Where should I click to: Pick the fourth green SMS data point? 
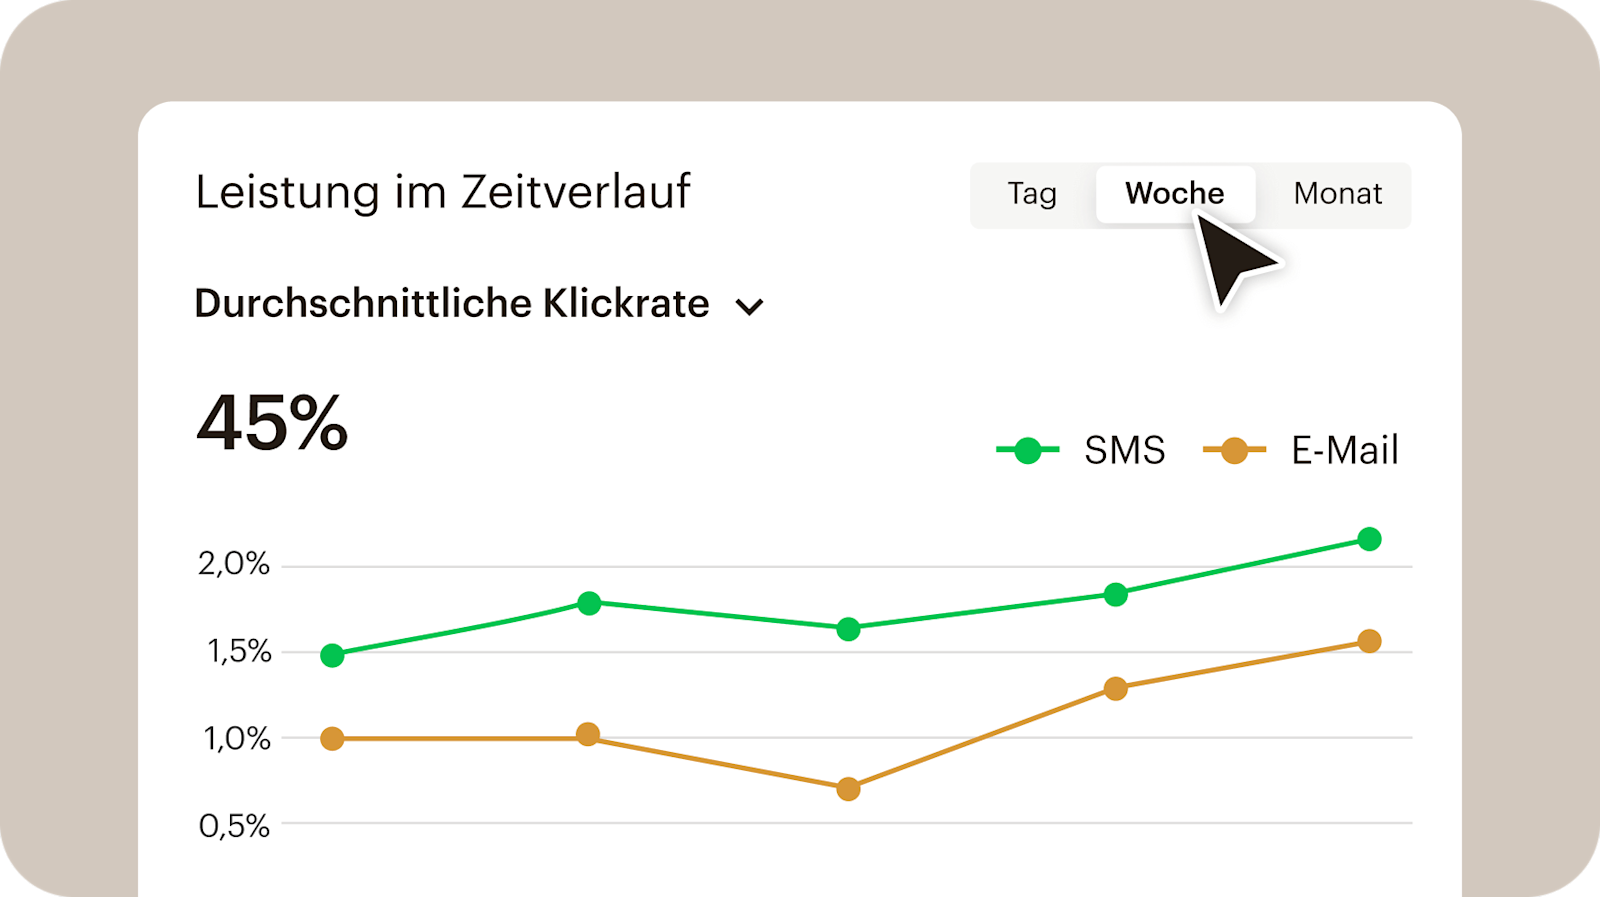pyautogui.click(x=1115, y=595)
